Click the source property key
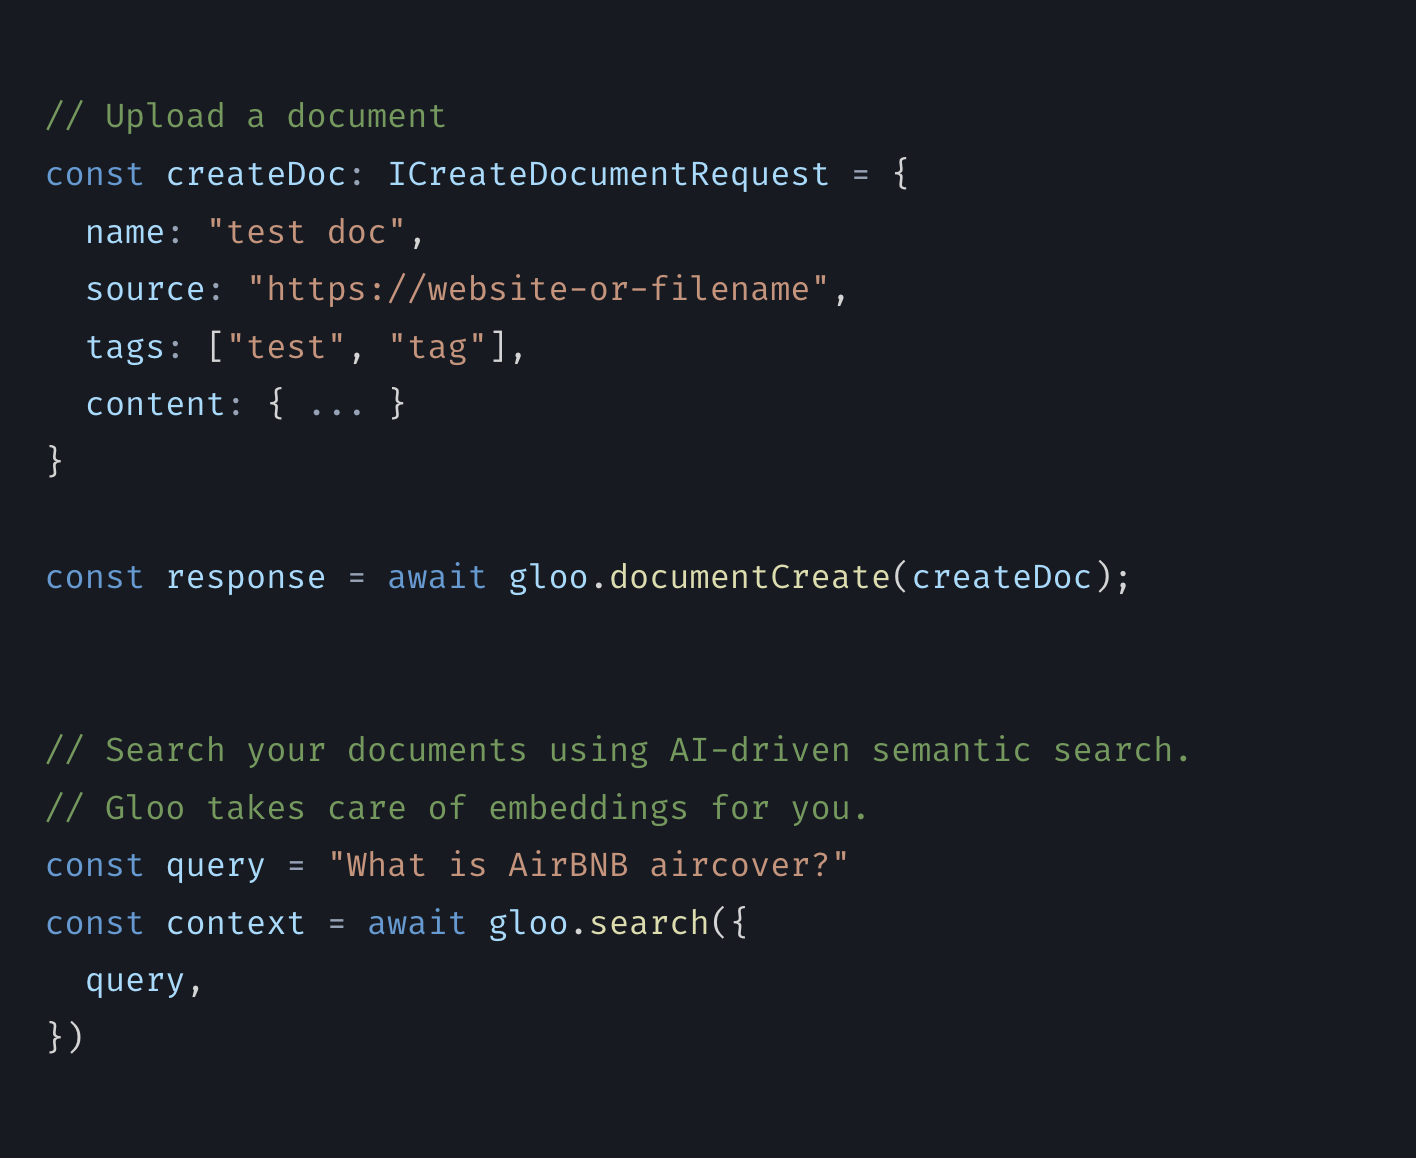Screen dimensions: 1416x1158 pyautogui.click(x=145, y=289)
